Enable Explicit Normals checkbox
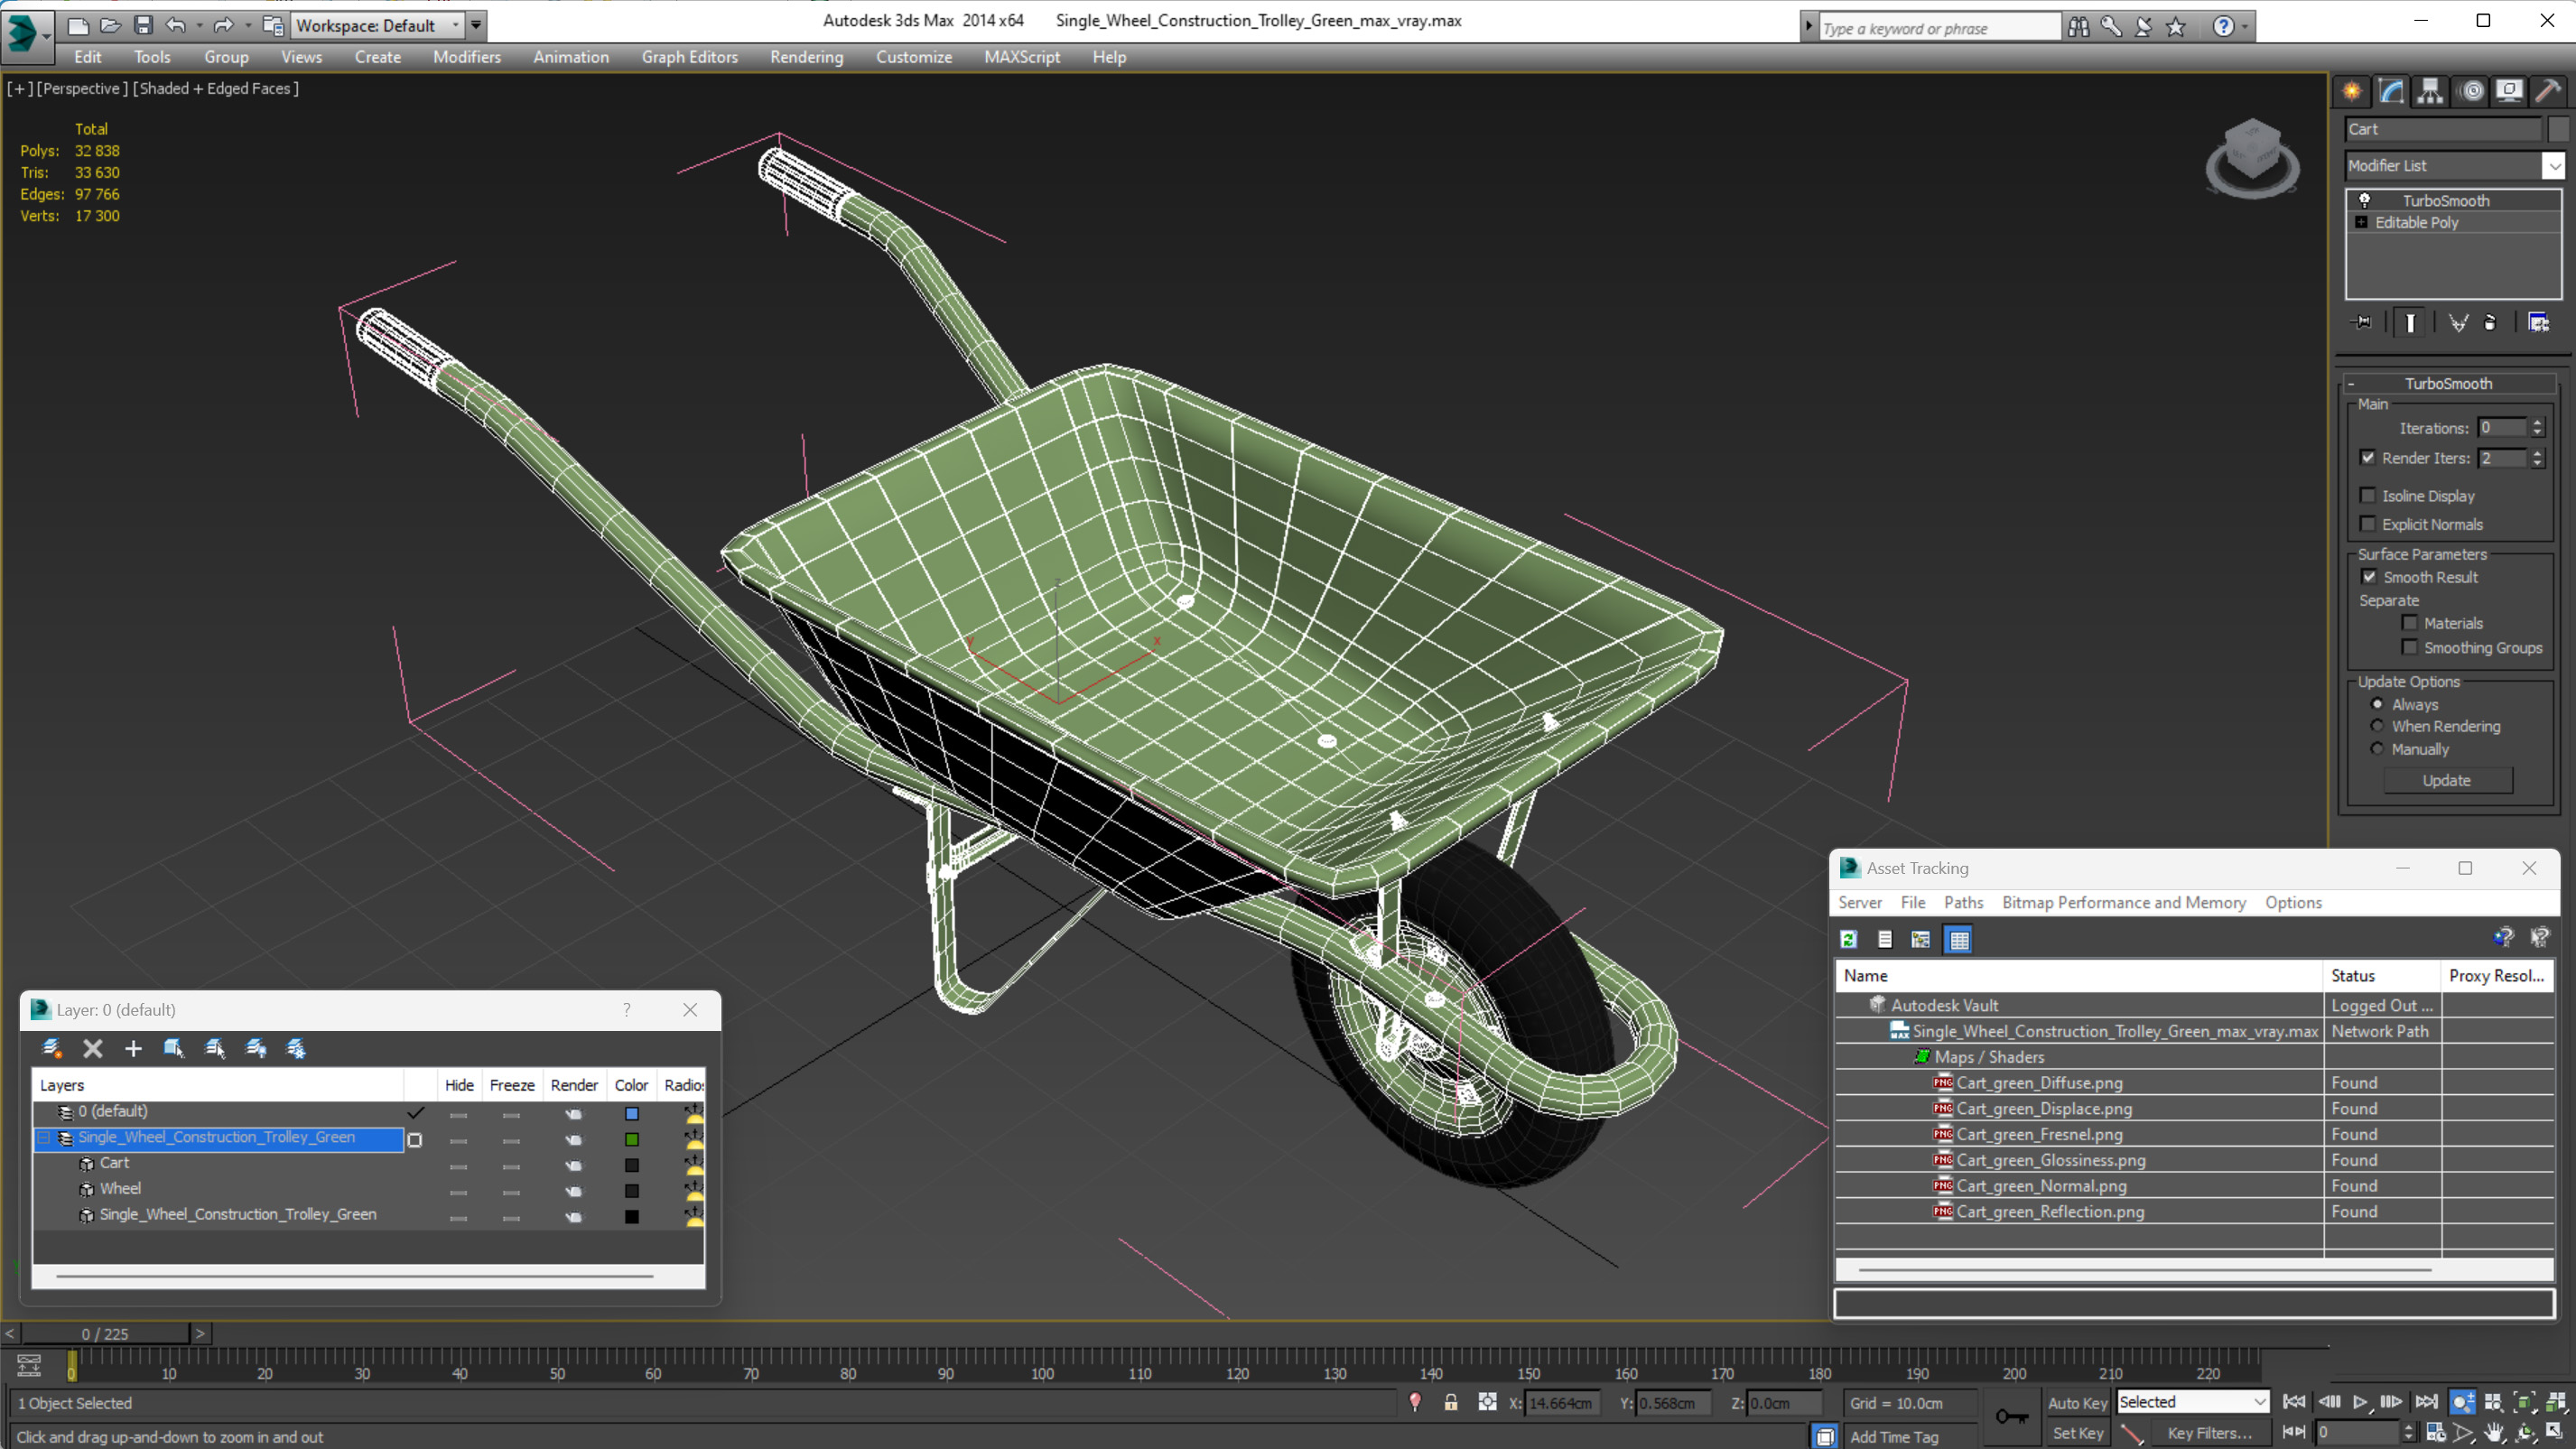The width and height of the screenshot is (2576, 1449). 2367,523
